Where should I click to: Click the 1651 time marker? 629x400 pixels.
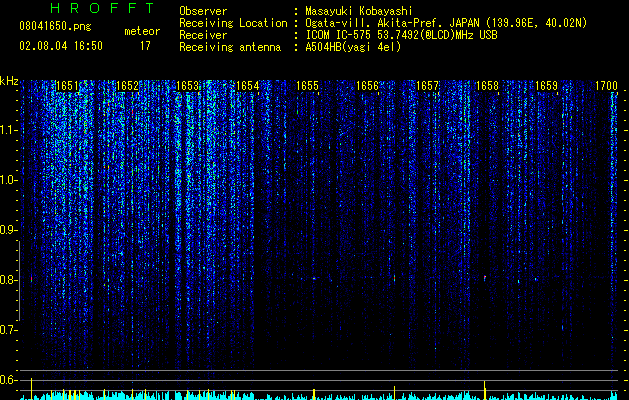(x=67, y=86)
